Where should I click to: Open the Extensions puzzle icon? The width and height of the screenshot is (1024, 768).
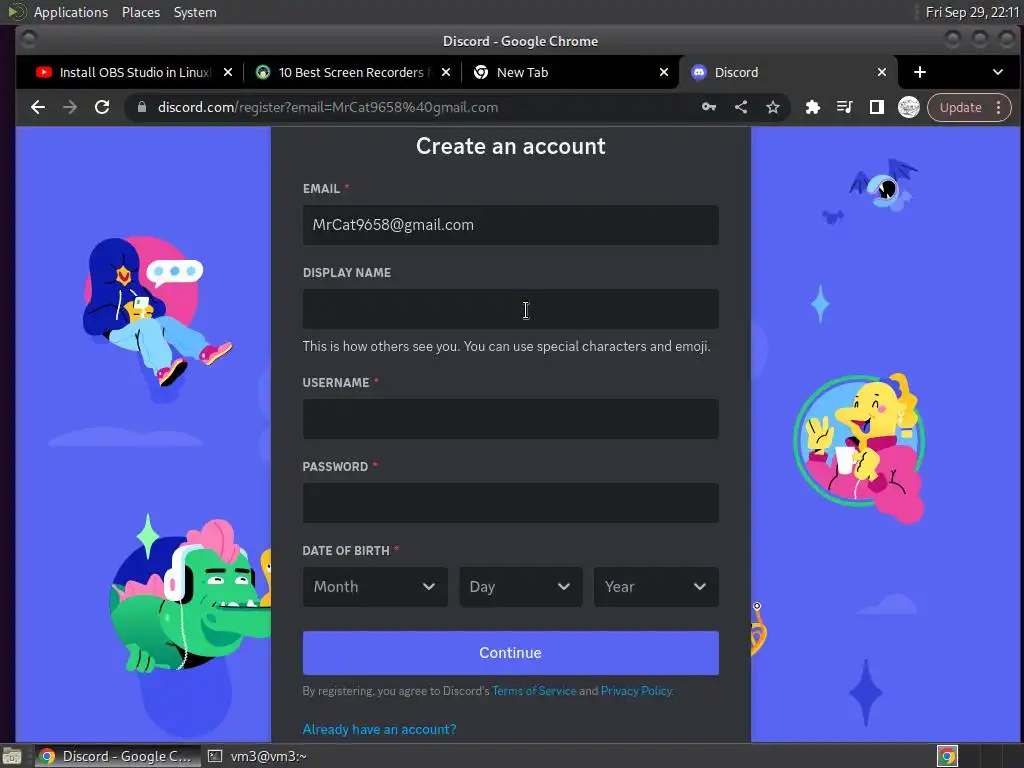coord(812,107)
